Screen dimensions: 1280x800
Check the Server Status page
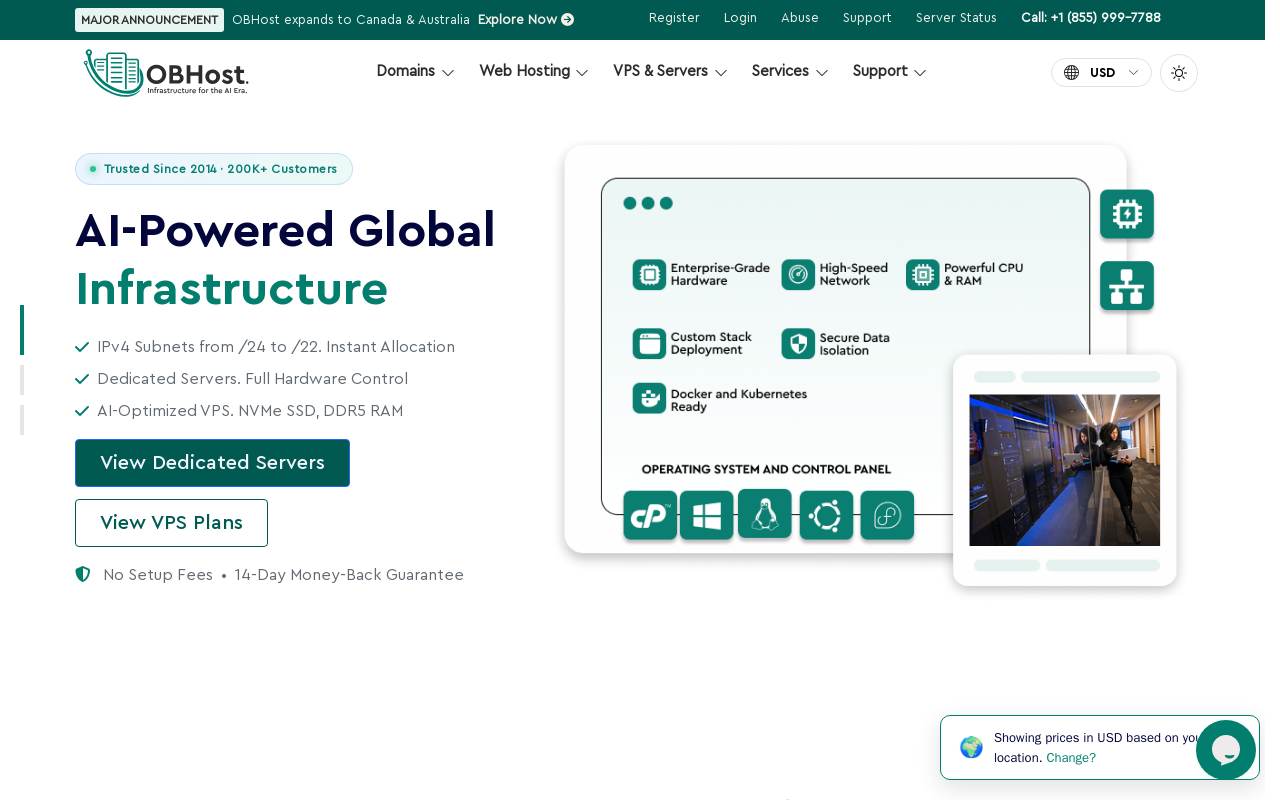[956, 18]
